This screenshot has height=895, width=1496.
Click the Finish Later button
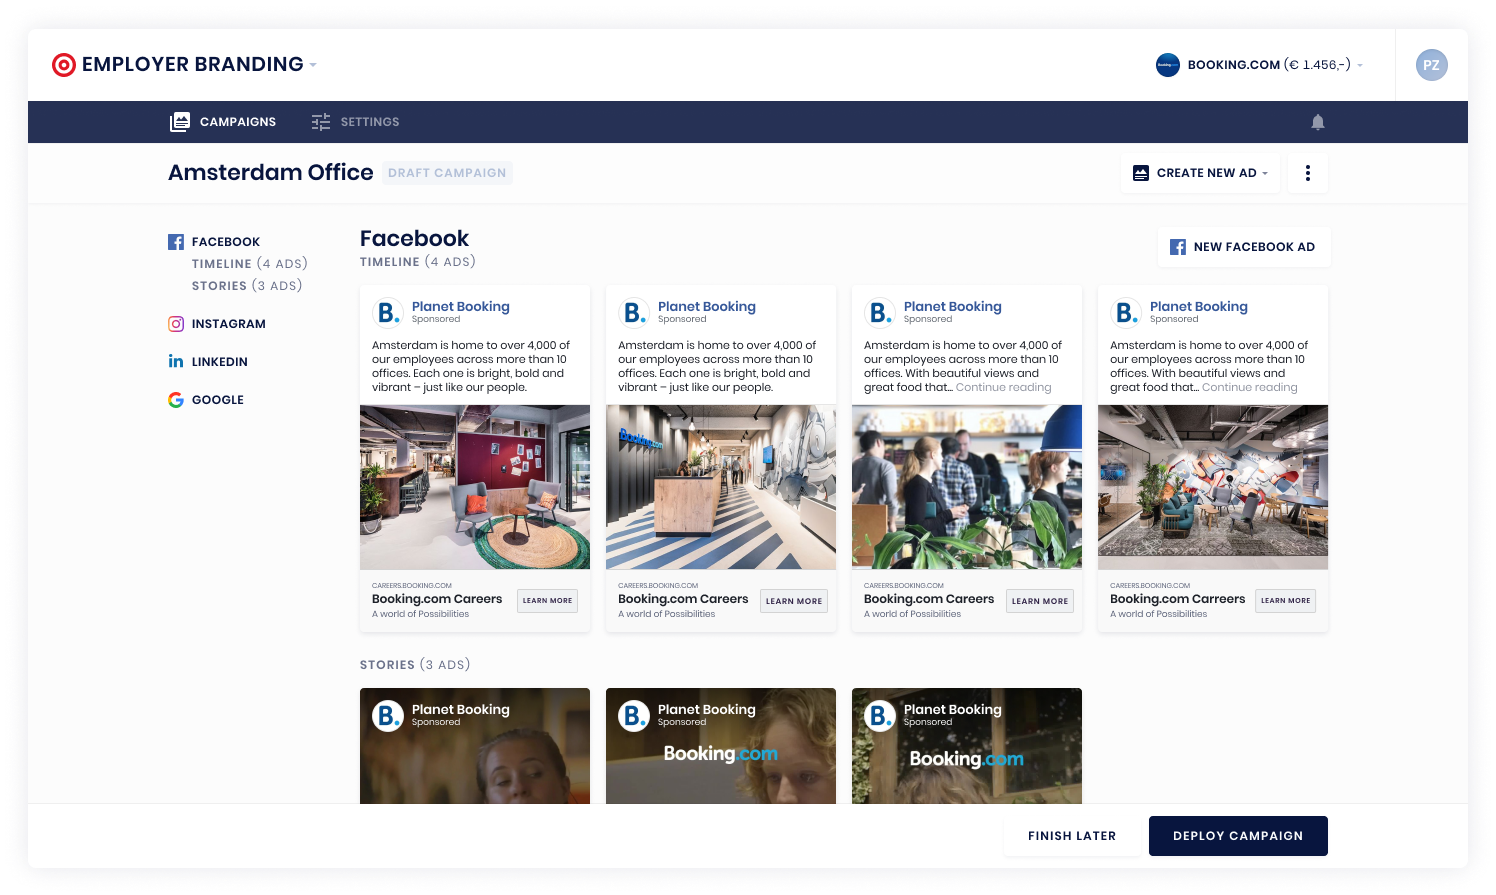(1072, 836)
